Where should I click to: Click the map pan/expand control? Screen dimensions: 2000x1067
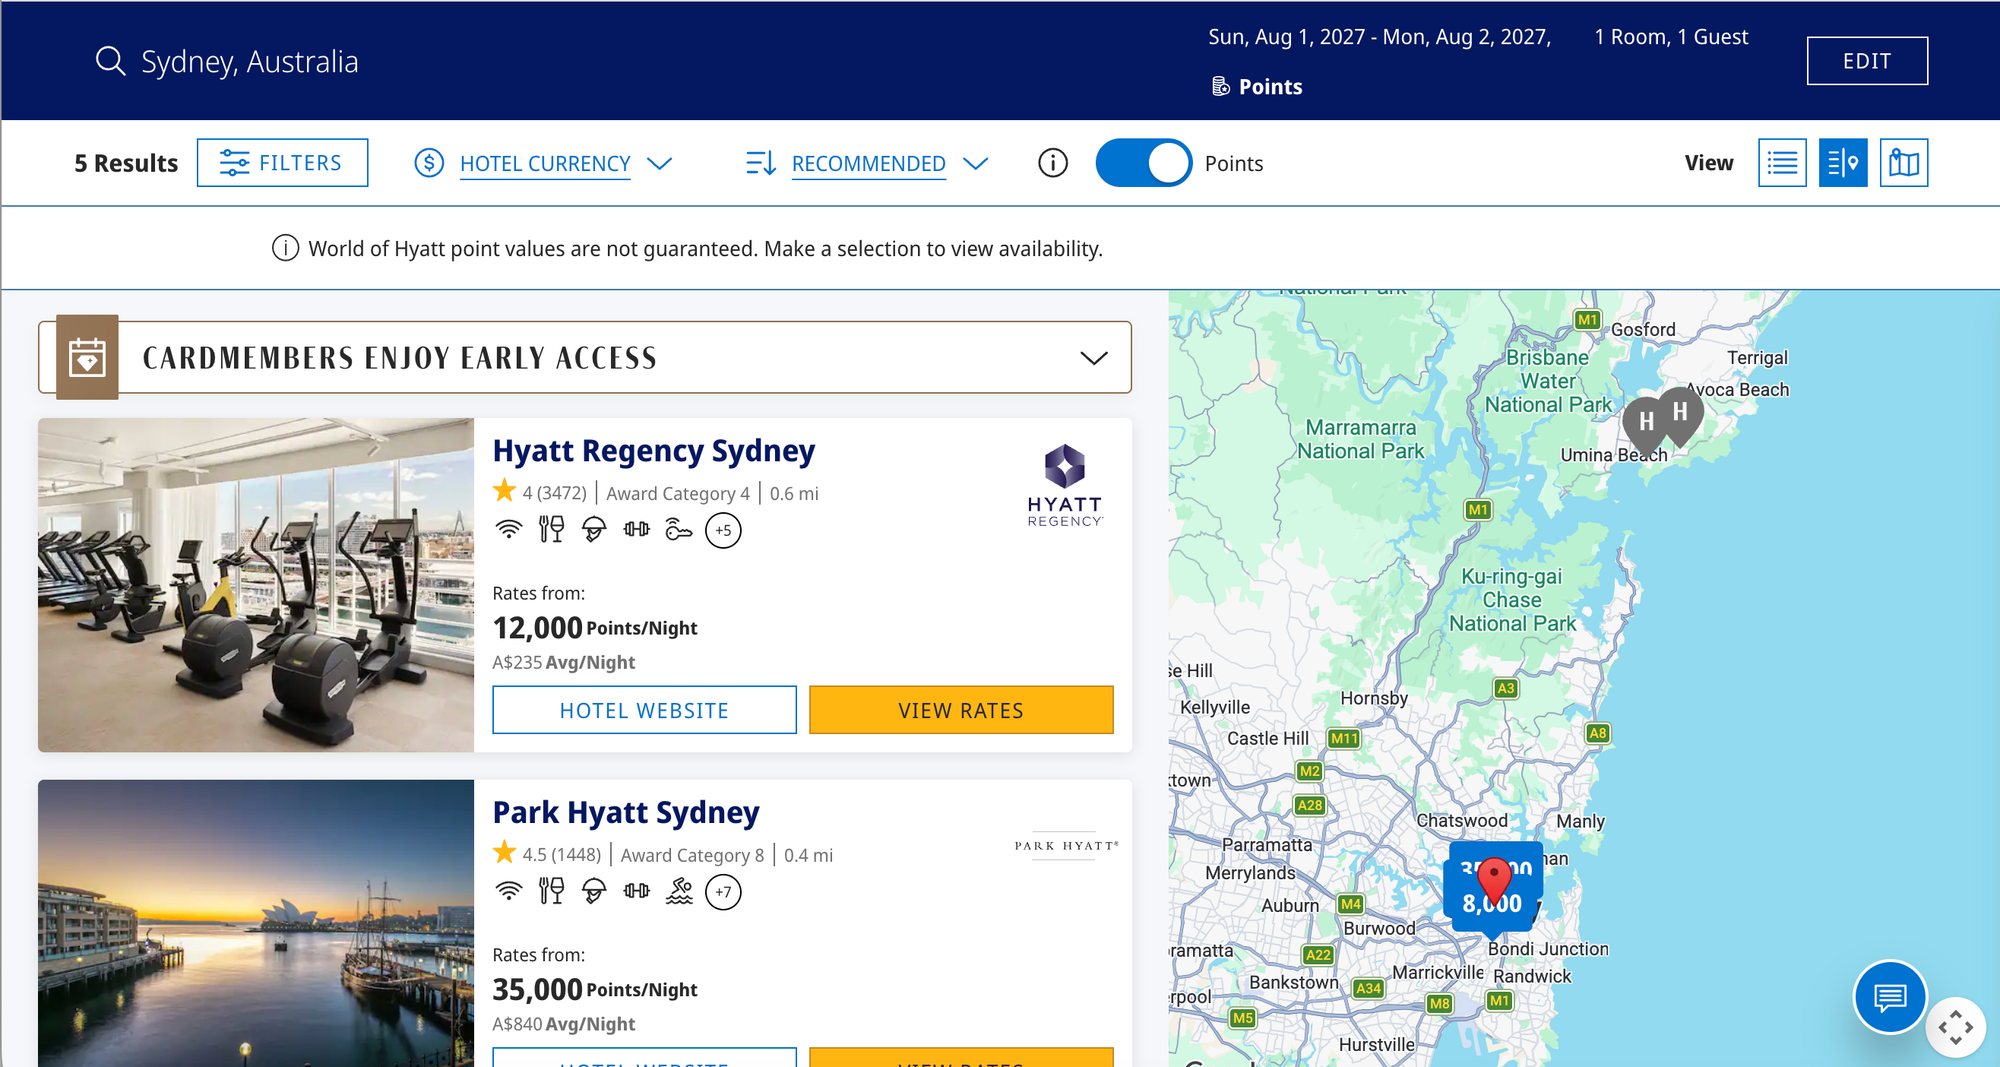point(1955,1027)
